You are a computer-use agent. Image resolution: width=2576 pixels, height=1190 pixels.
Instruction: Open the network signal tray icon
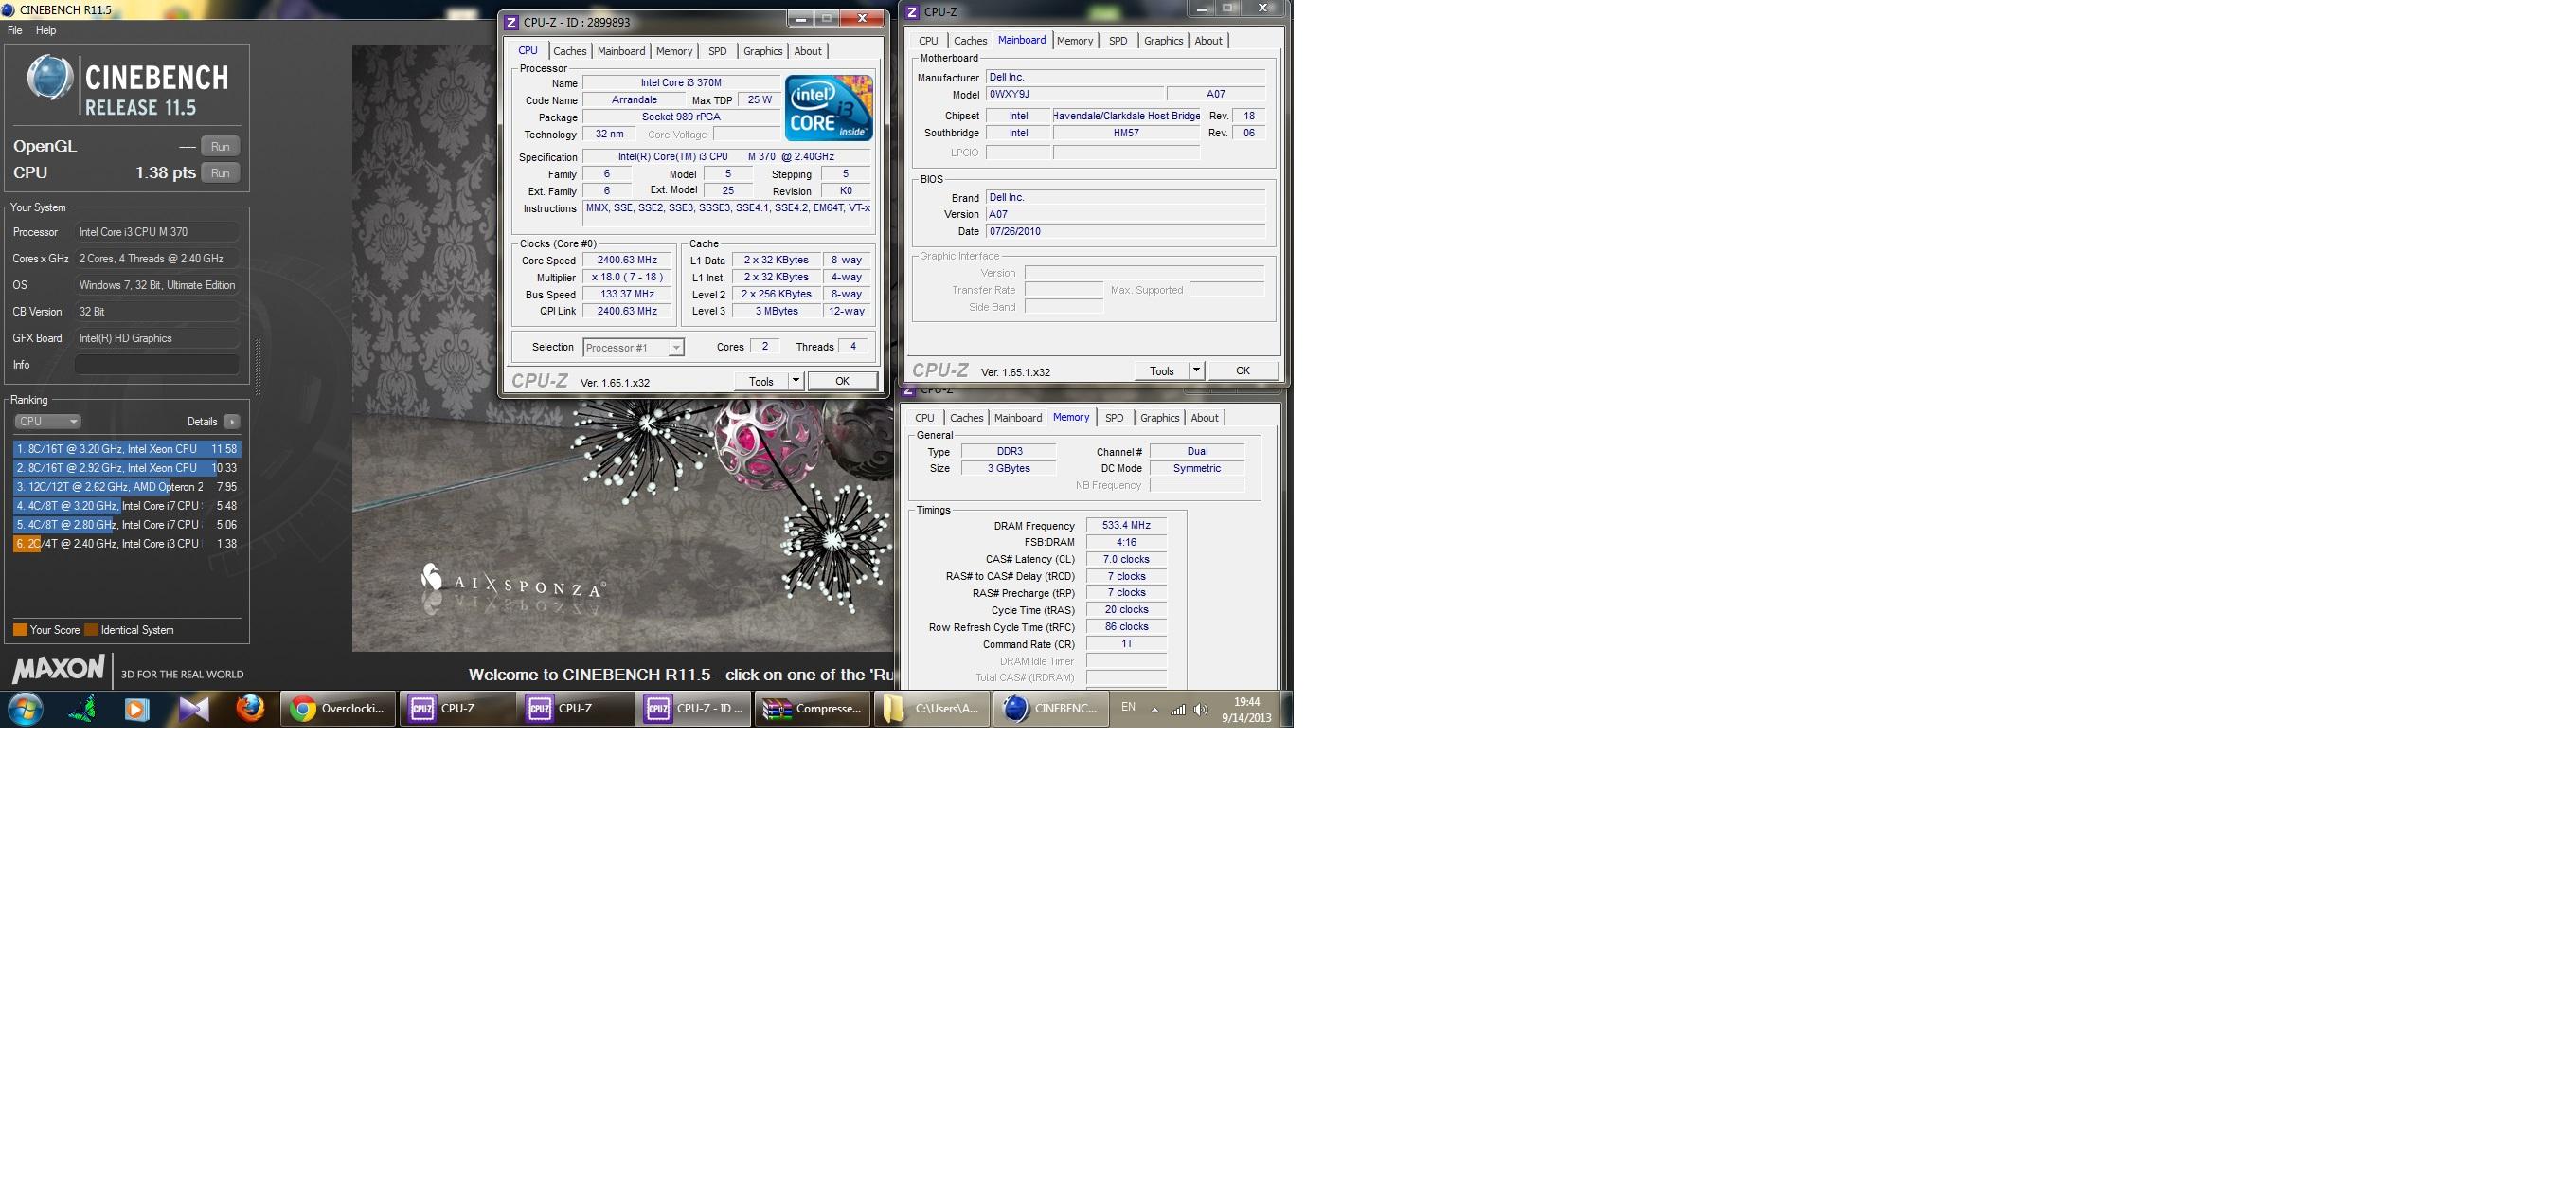pos(1178,710)
